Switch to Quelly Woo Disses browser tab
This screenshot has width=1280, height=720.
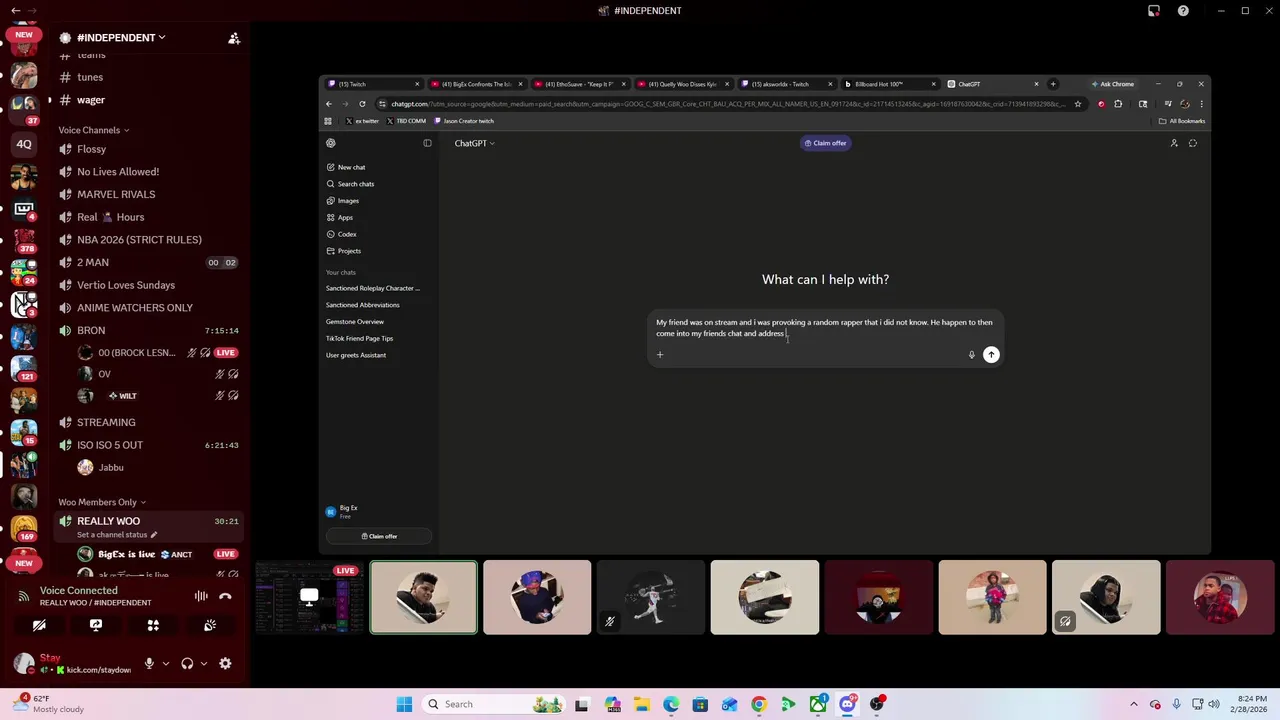pos(682,84)
